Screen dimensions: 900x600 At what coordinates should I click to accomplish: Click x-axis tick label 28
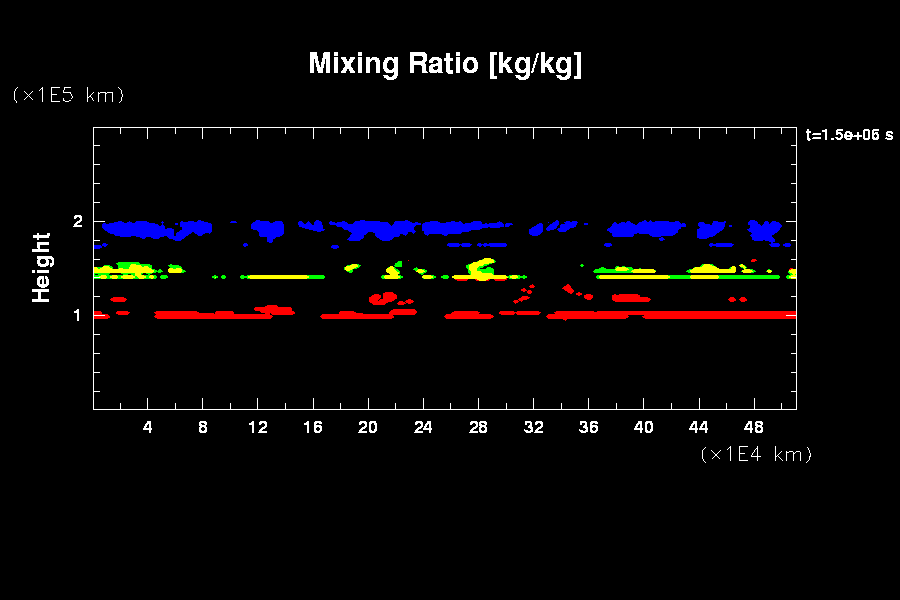[478, 427]
